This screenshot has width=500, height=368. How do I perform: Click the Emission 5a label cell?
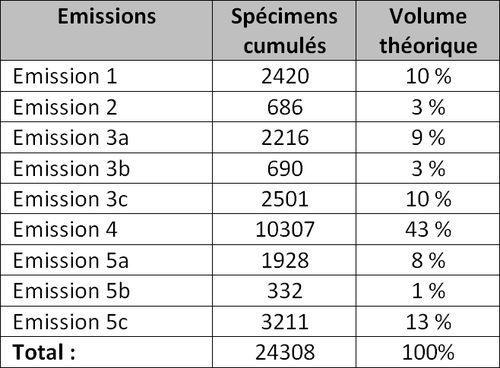(x=106, y=260)
